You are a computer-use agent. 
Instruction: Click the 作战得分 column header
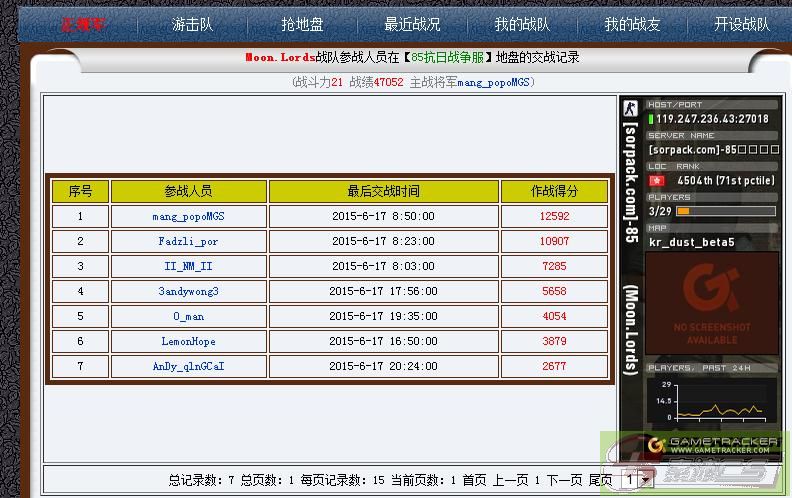point(554,191)
